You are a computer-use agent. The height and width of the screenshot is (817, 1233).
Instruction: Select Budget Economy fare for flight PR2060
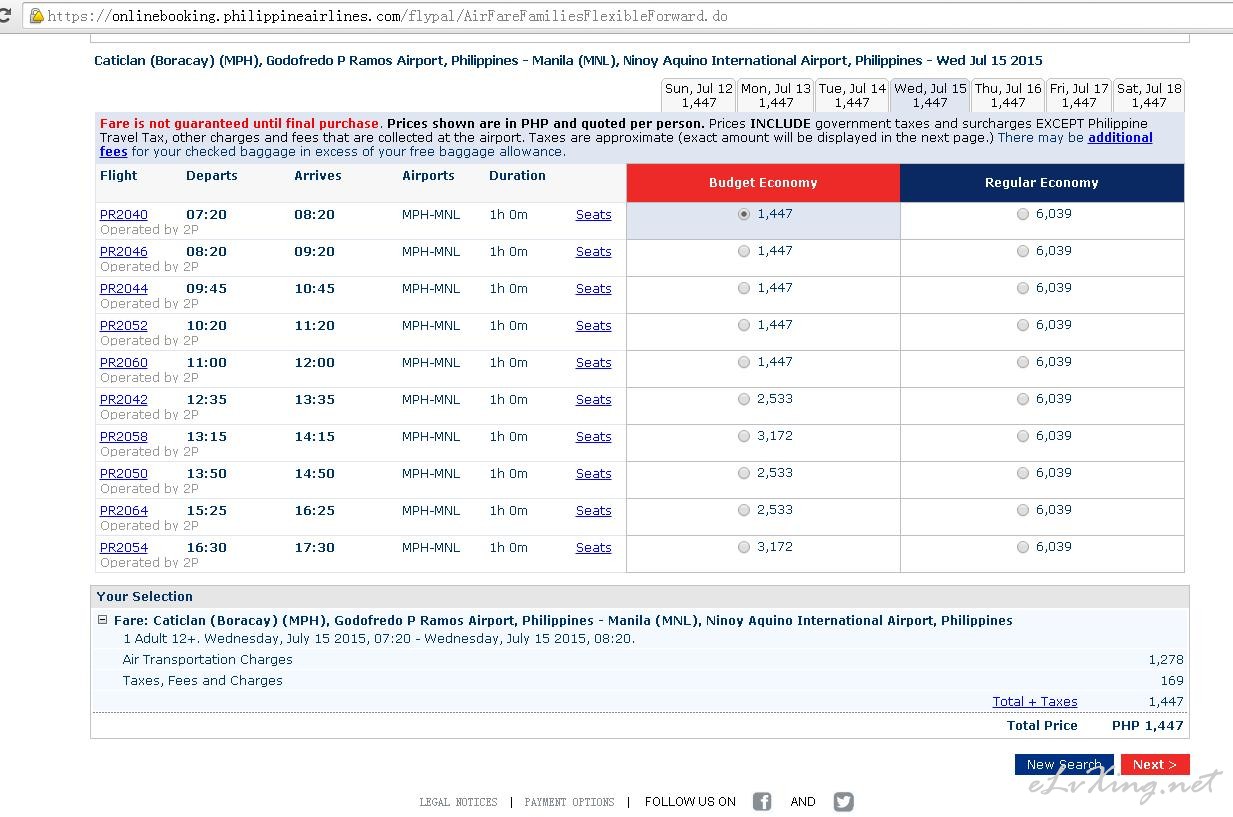pos(744,362)
